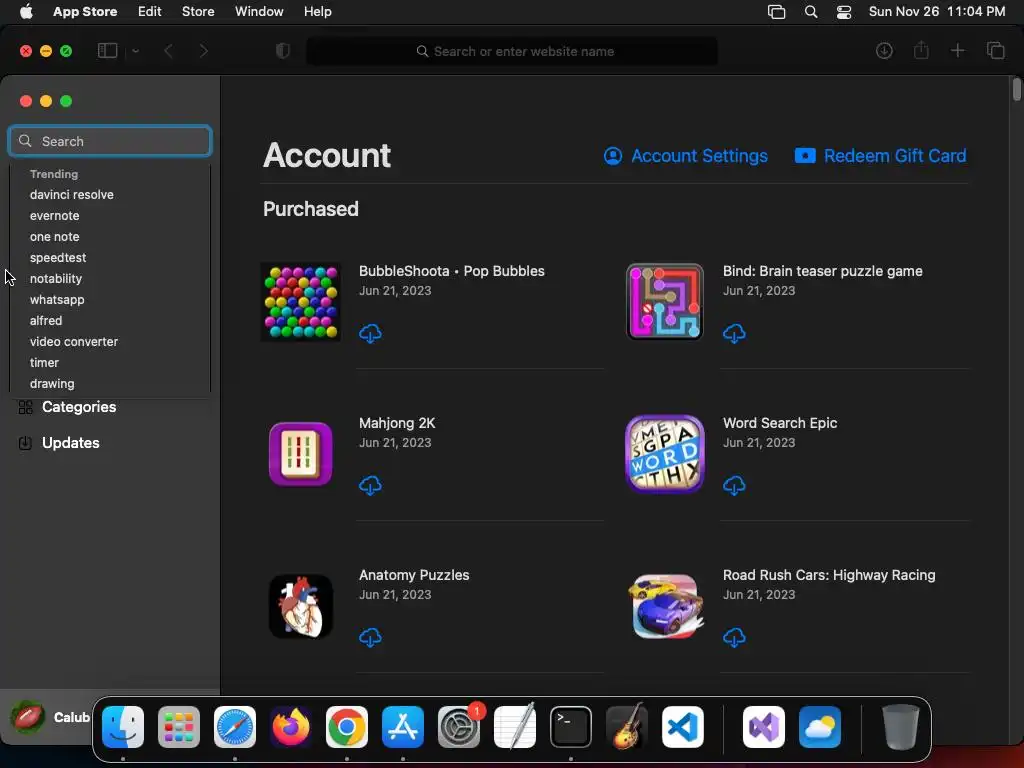
Task: Click date and time in menu bar
Action: [x=936, y=12]
